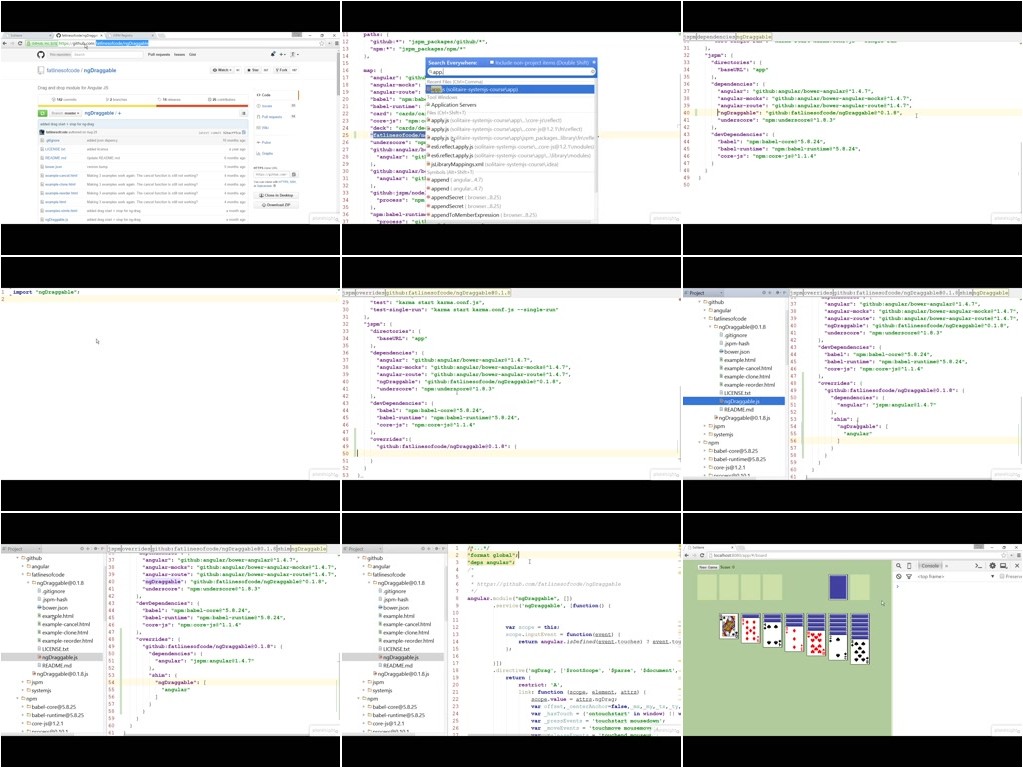Create a new file with the plus after ngDraggable /

click(119, 113)
